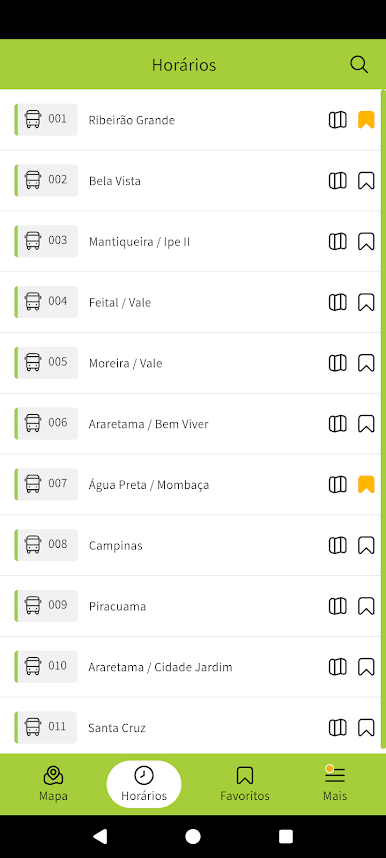View map for line 001 Ribeirão Grande

click(338, 120)
